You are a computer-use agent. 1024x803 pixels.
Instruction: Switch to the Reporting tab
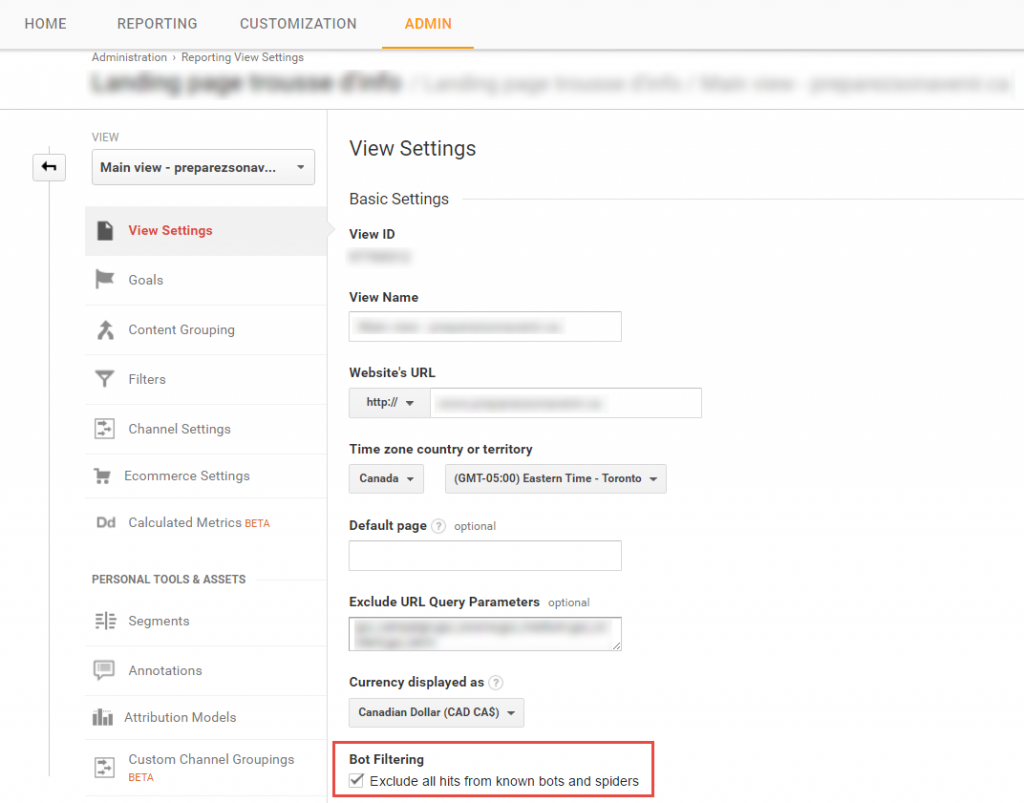coord(157,24)
